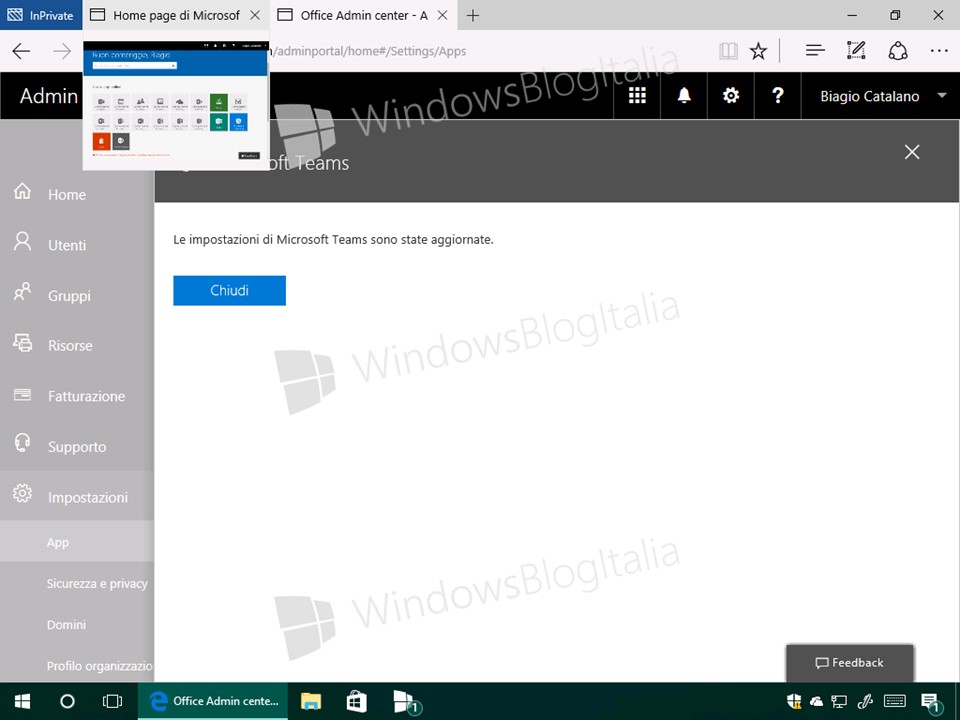Close the Microsoft Teams settings panel
960x720 pixels.
tap(912, 152)
